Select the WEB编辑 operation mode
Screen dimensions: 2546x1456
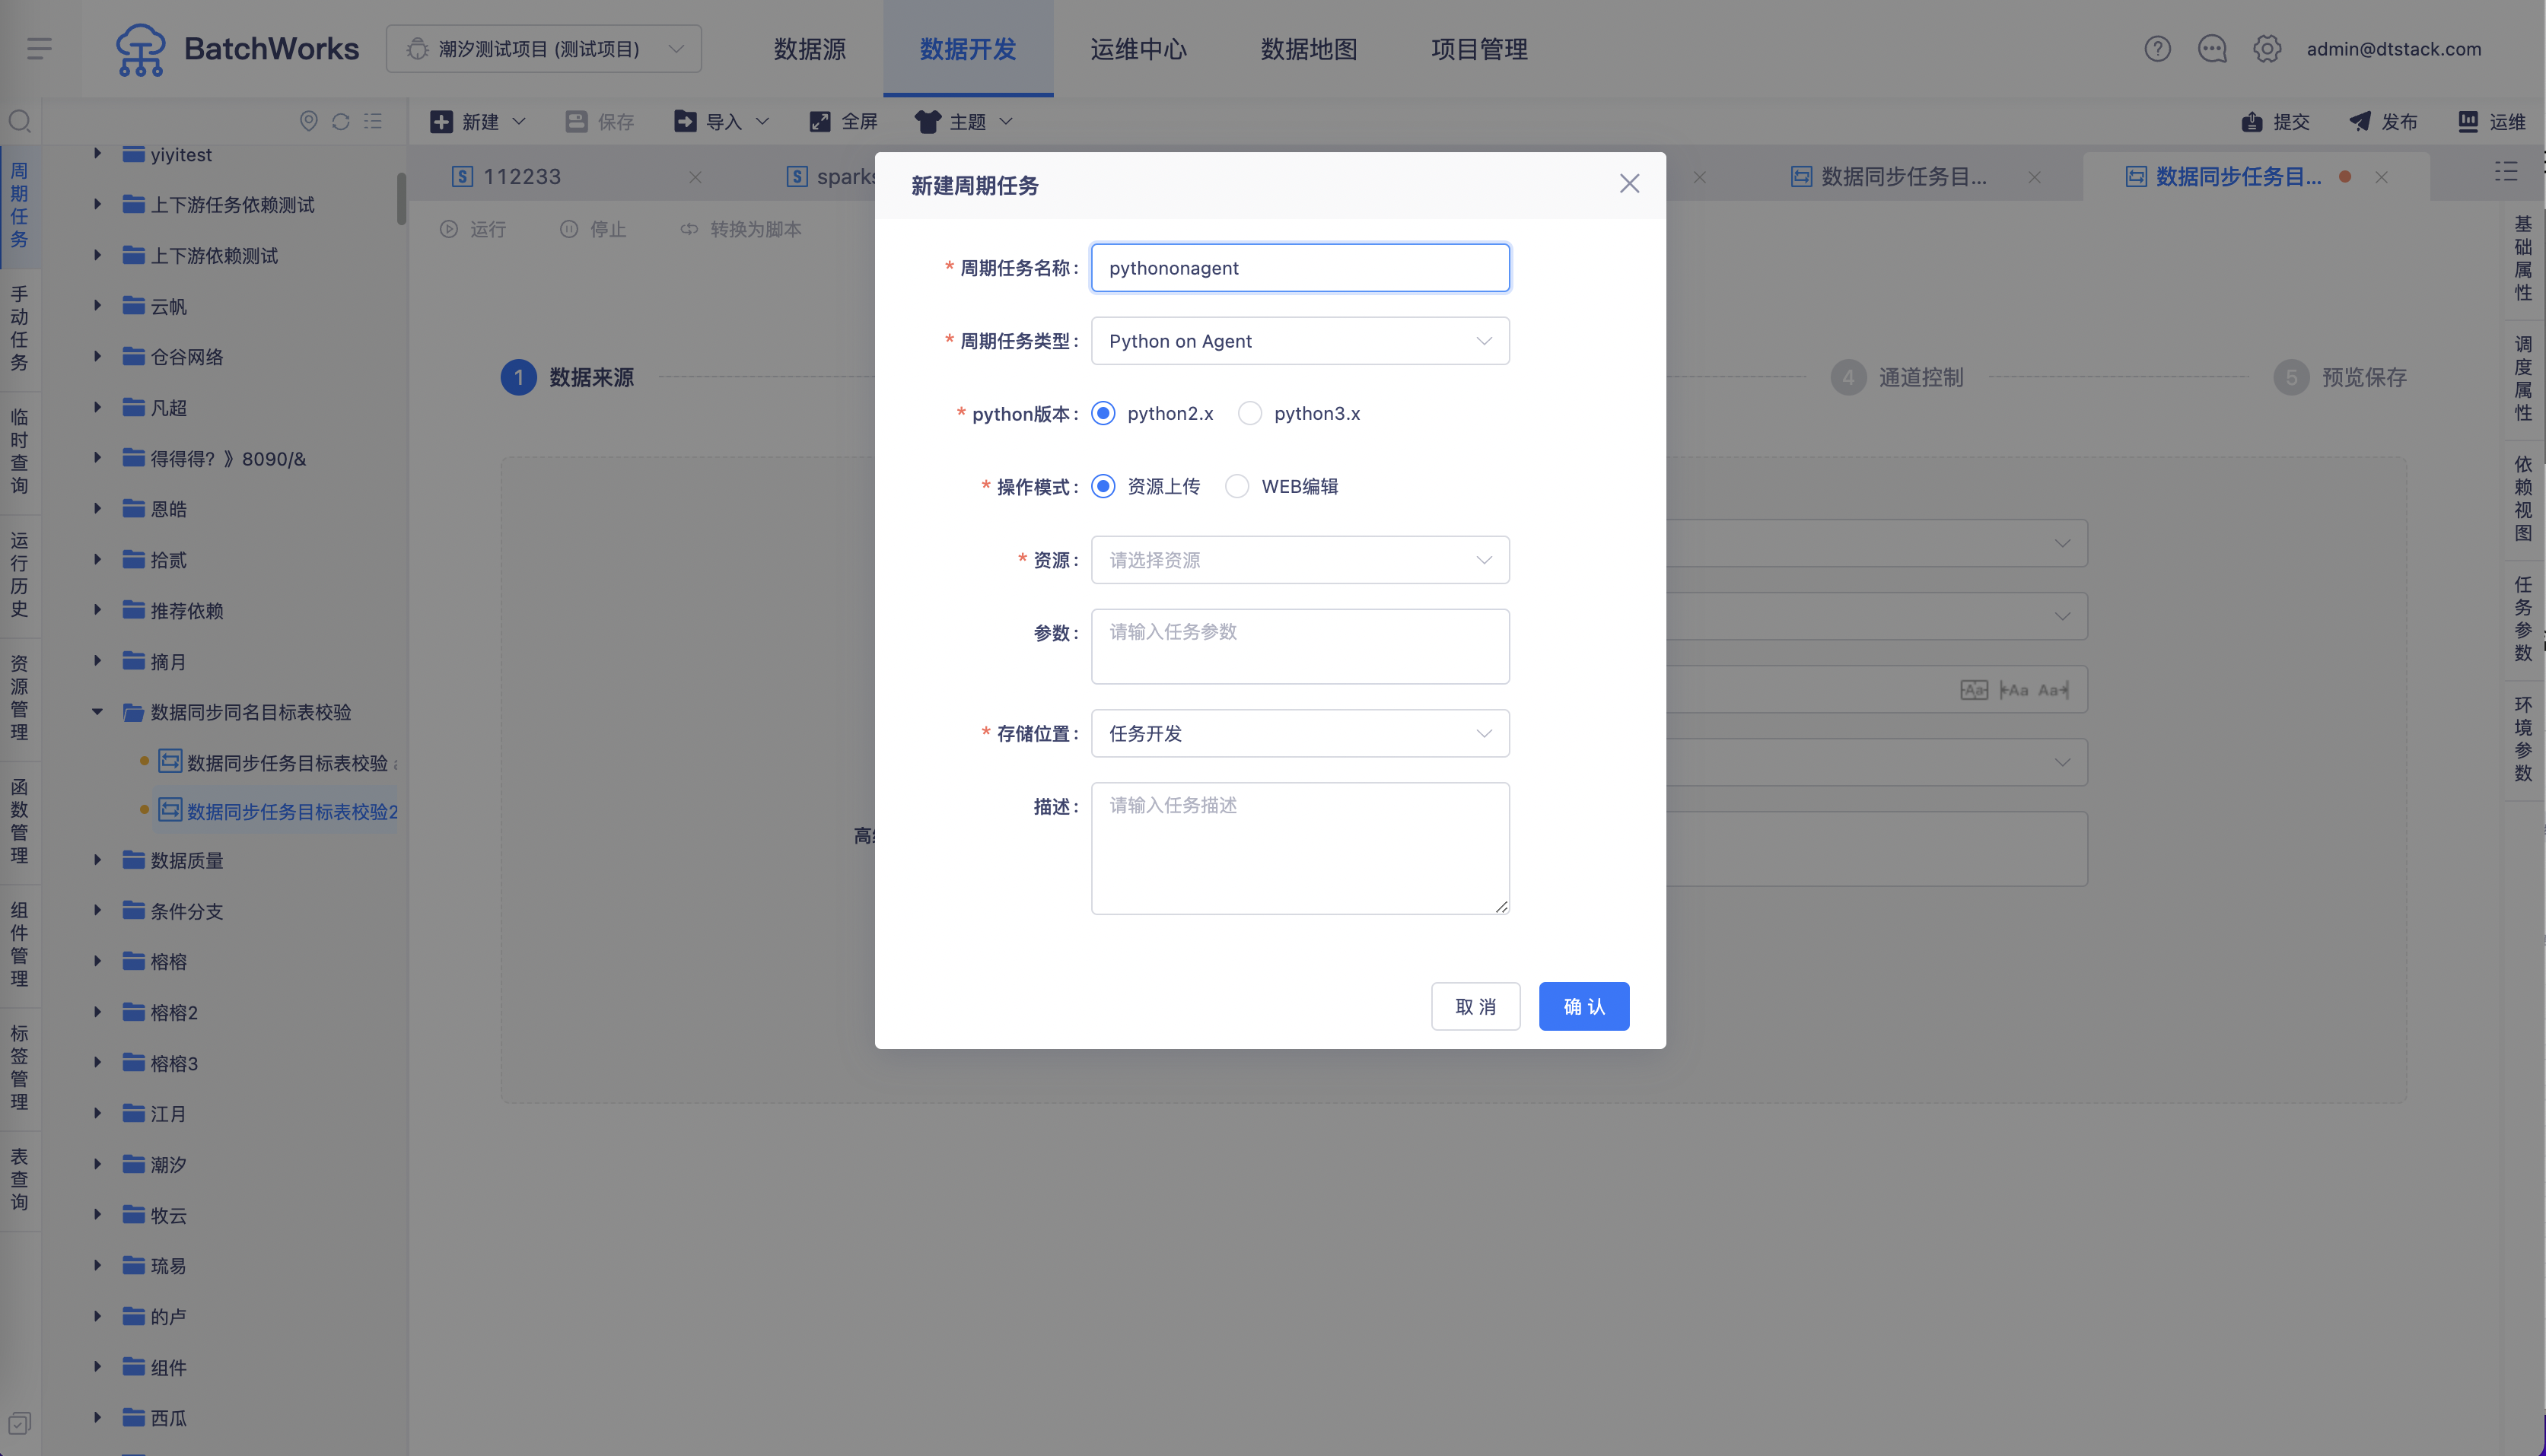point(1237,486)
